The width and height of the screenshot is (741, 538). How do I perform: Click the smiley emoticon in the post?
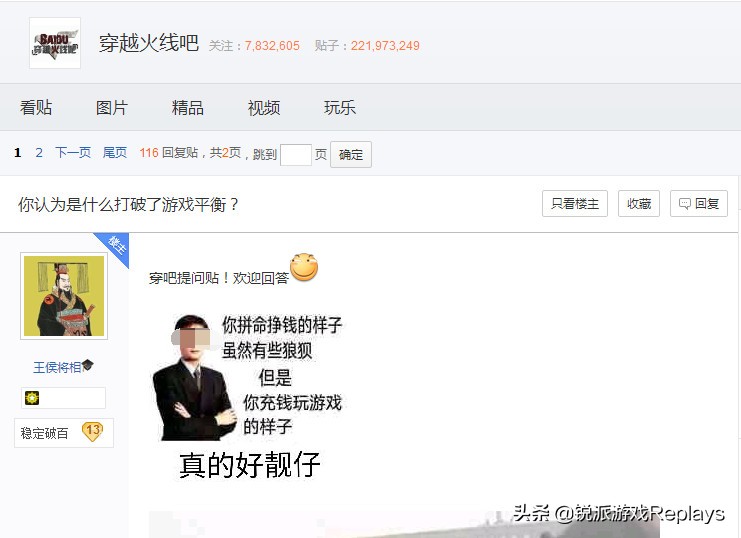tap(304, 267)
